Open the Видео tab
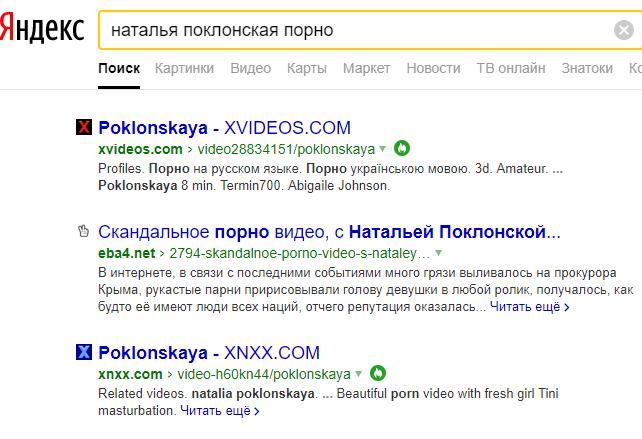 [250, 69]
